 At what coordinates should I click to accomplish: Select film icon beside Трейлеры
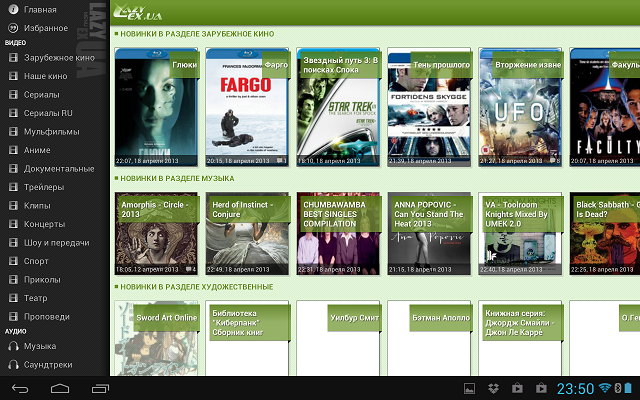(x=13, y=187)
